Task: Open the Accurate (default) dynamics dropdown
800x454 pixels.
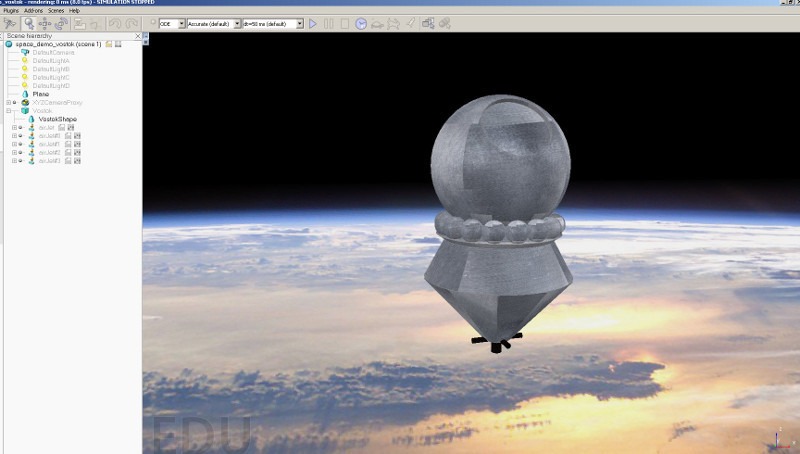Action: coord(214,23)
